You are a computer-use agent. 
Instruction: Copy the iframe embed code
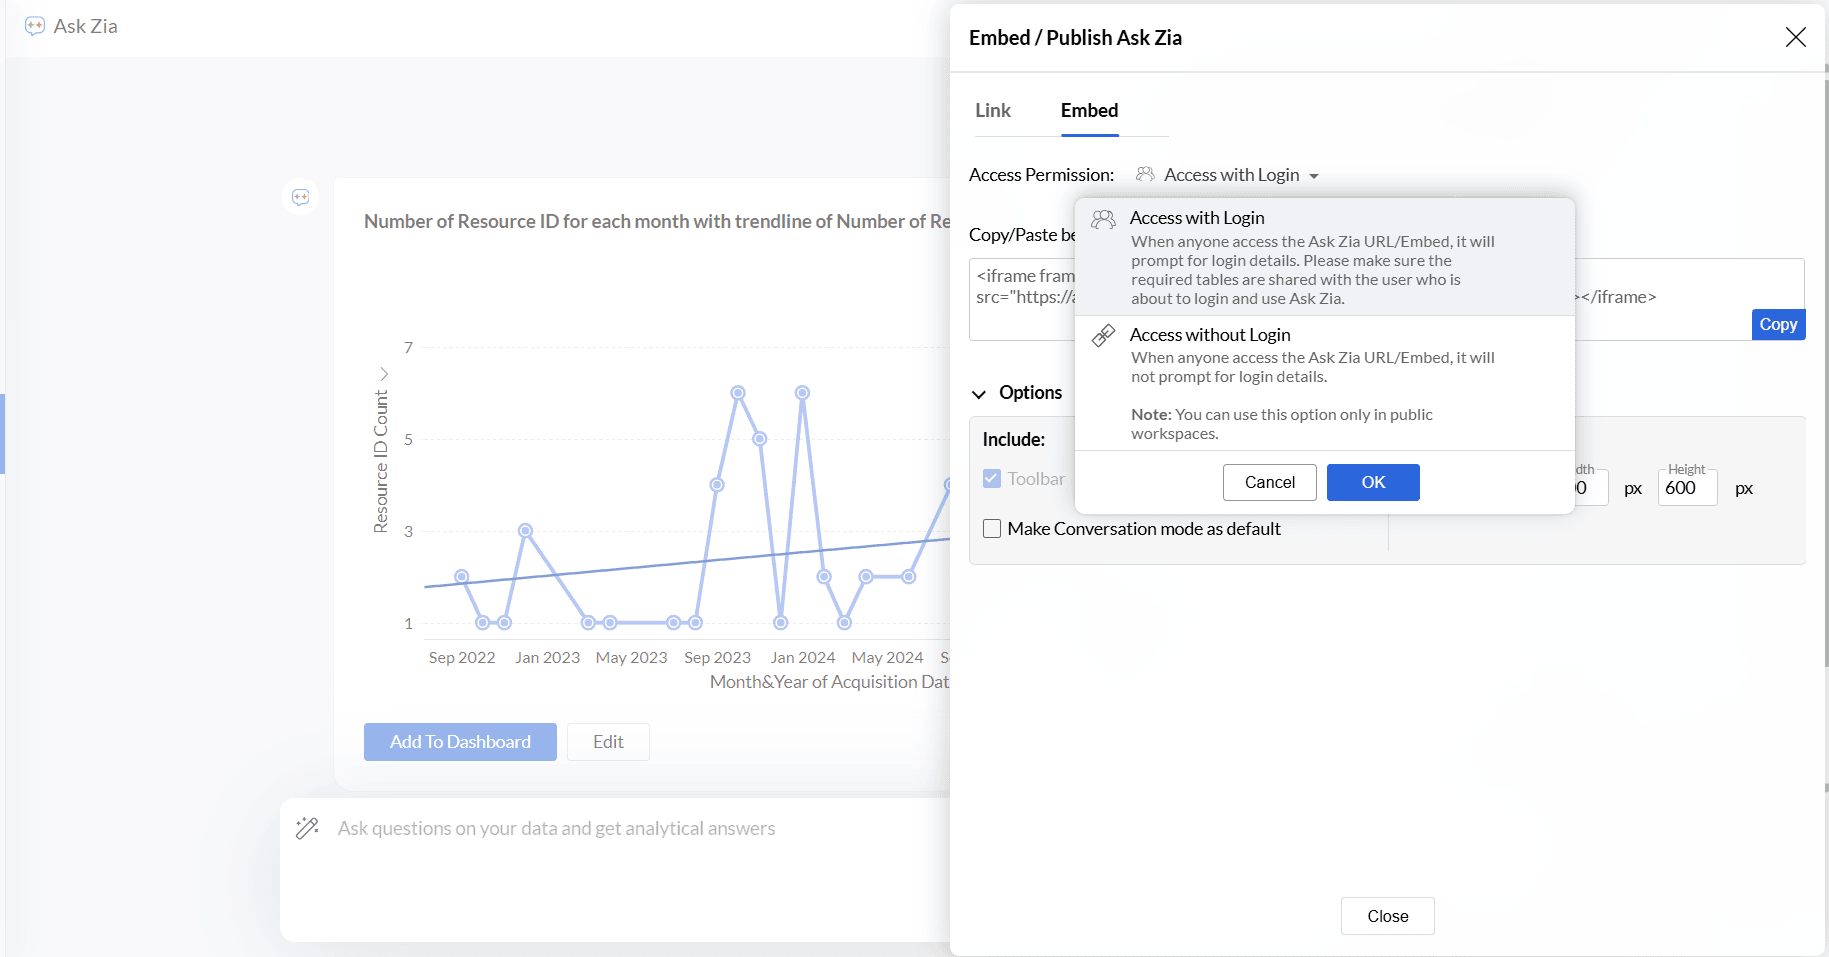[1777, 324]
